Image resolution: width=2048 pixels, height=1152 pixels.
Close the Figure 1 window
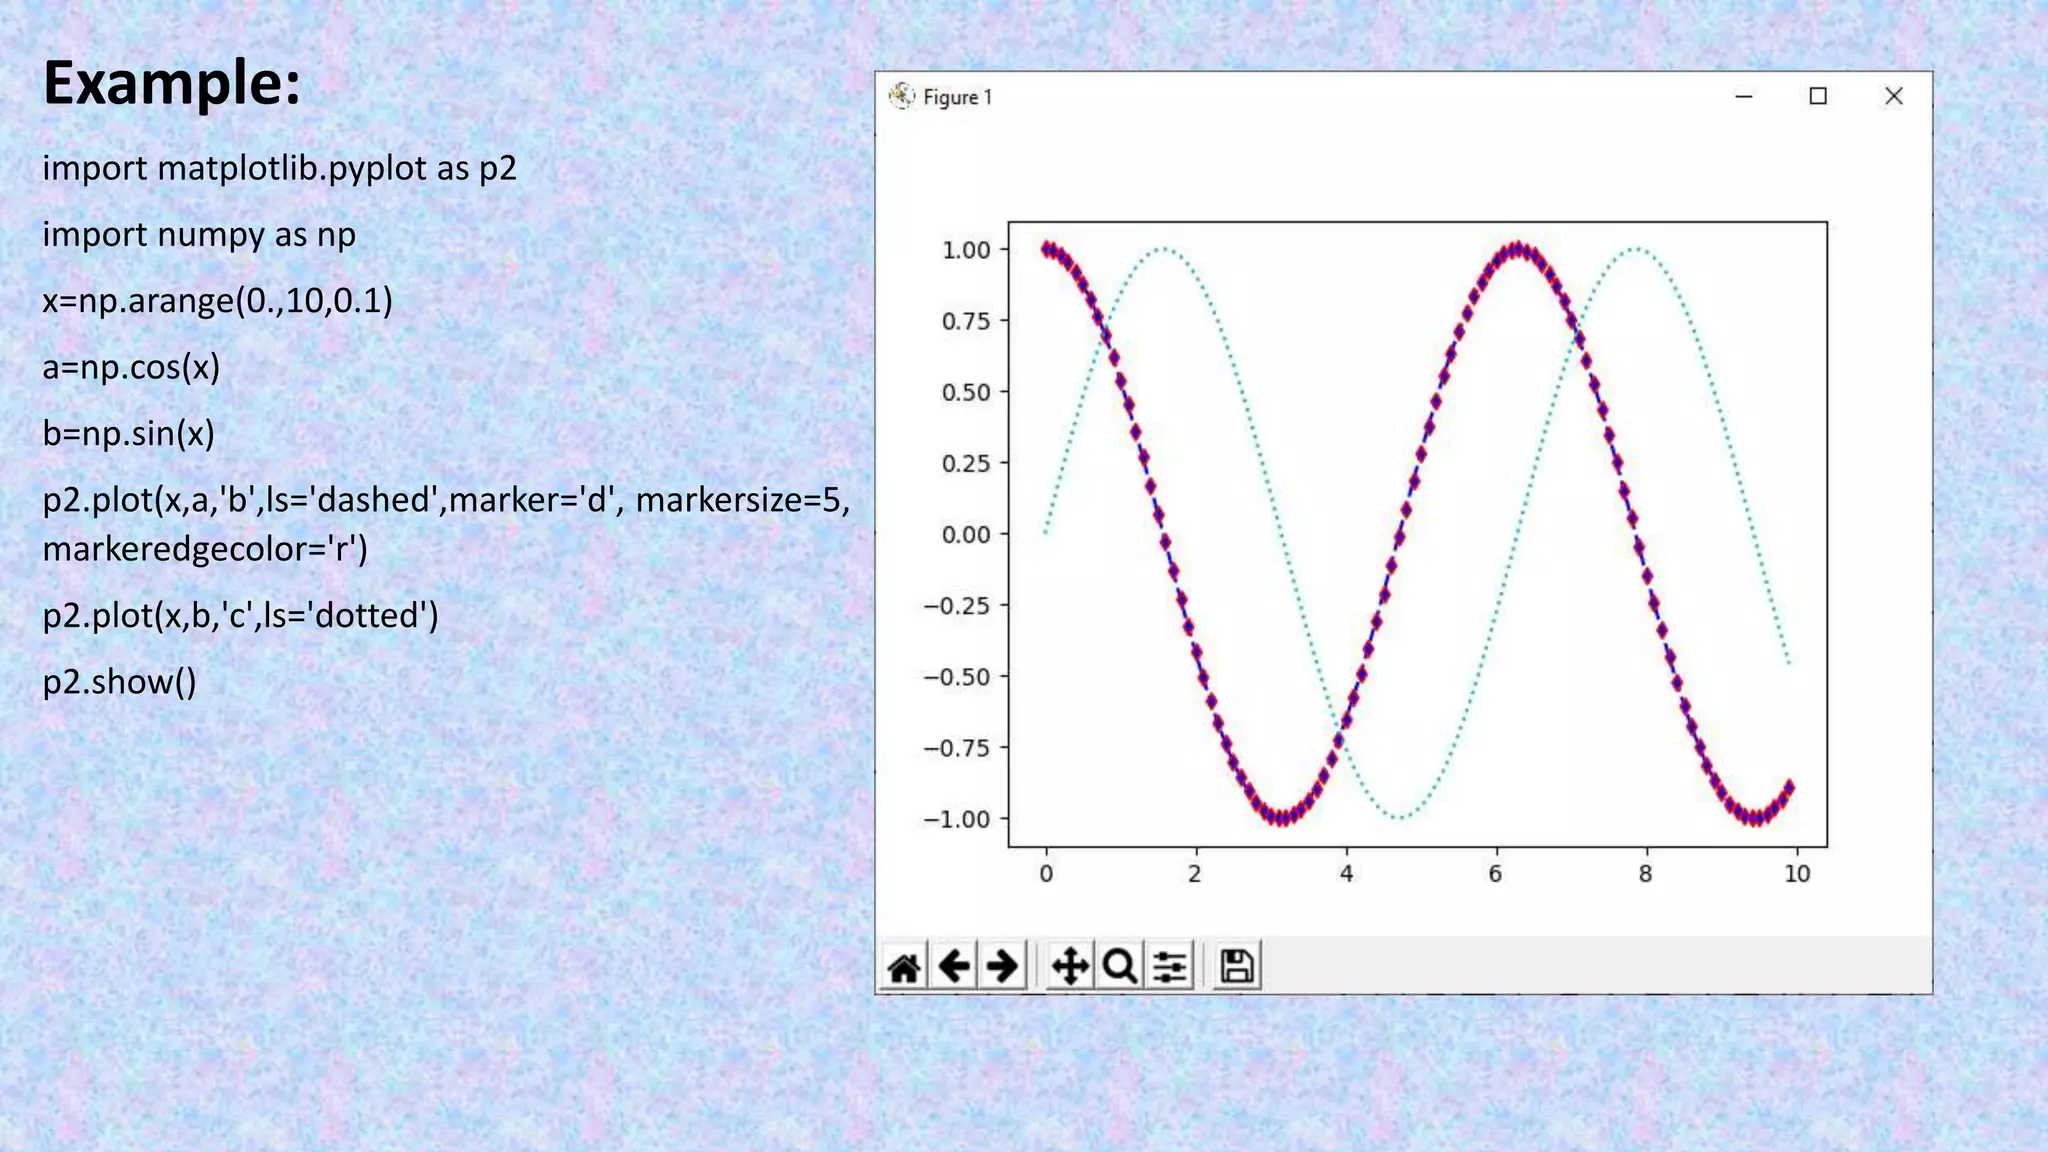1893,96
